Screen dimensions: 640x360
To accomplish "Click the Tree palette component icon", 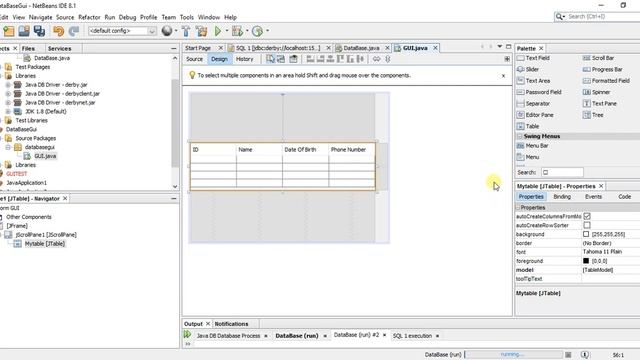I will (587, 115).
